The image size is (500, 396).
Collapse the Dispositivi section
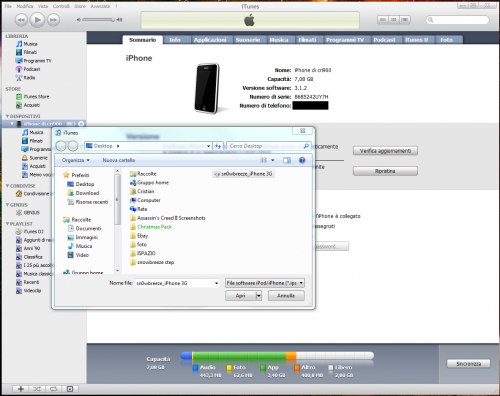point(7,116)
